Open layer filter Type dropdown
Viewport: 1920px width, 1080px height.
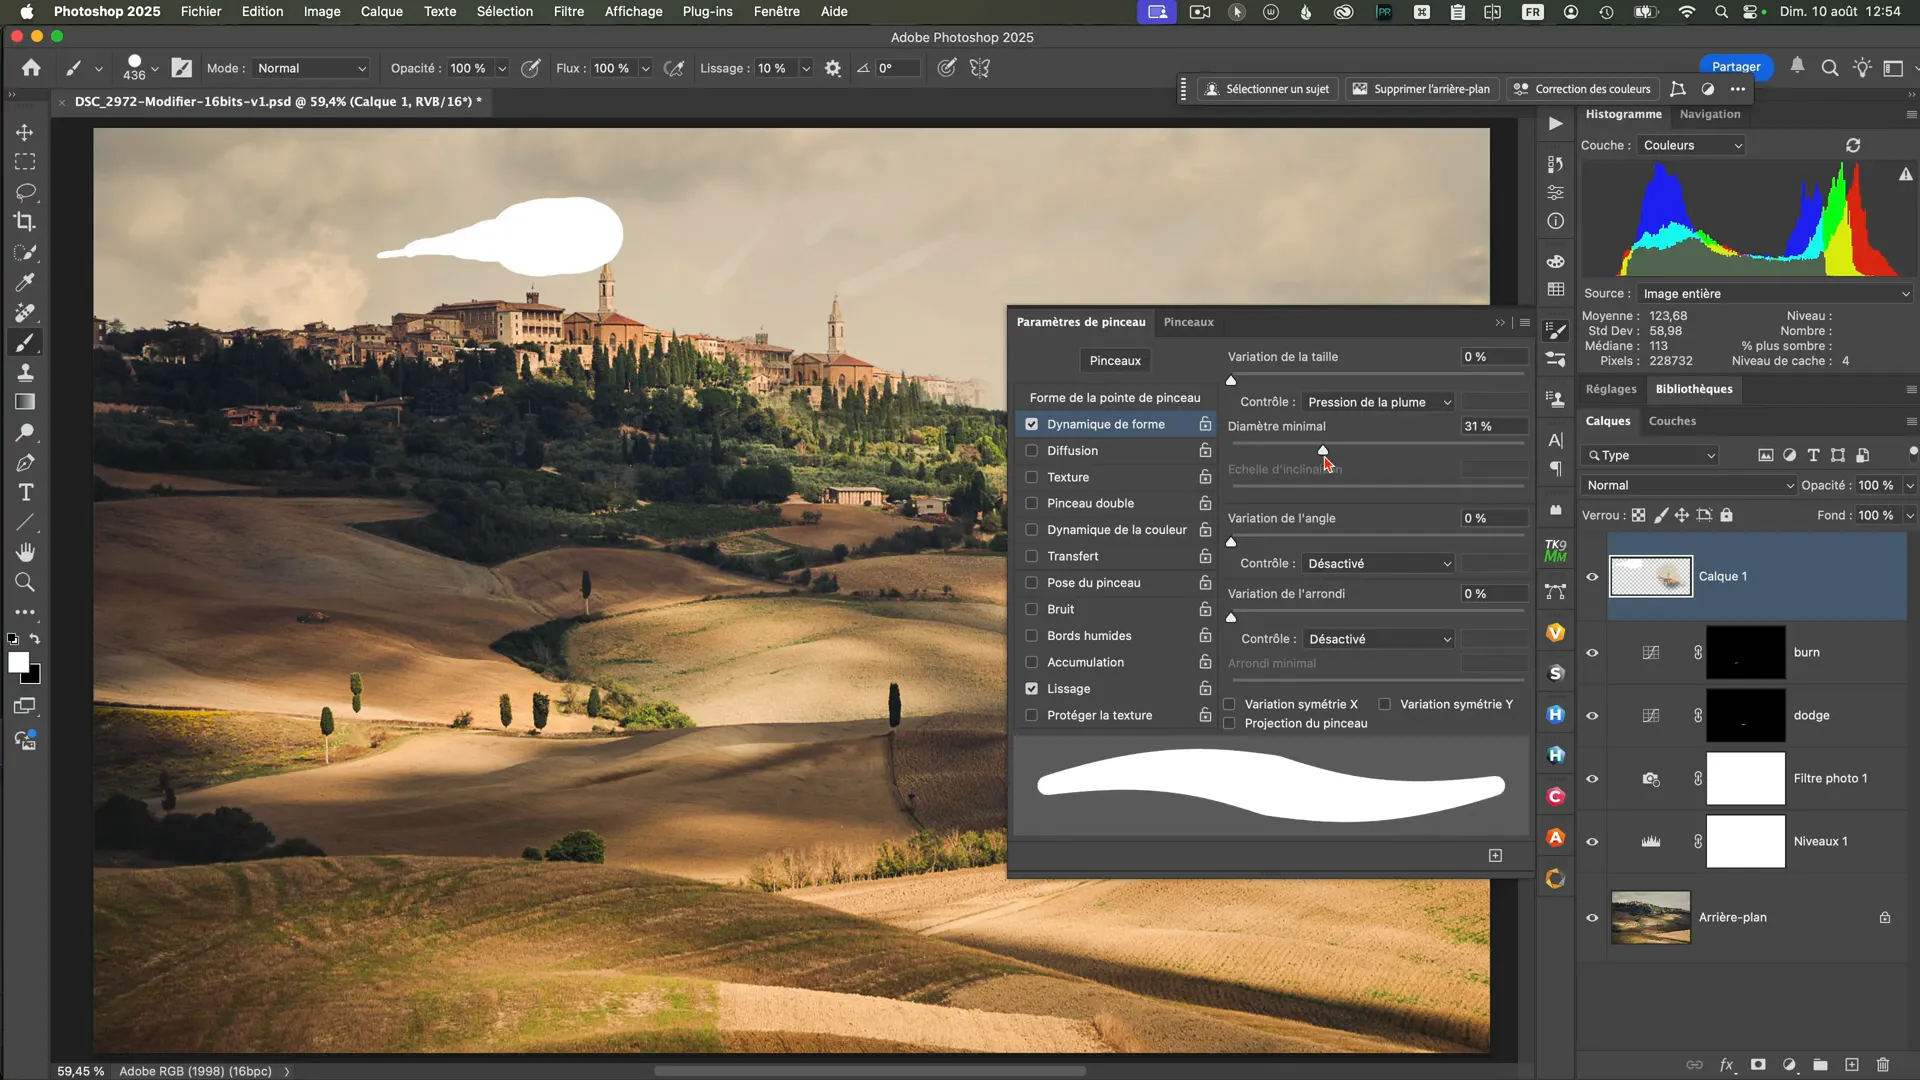[1650, 455]
